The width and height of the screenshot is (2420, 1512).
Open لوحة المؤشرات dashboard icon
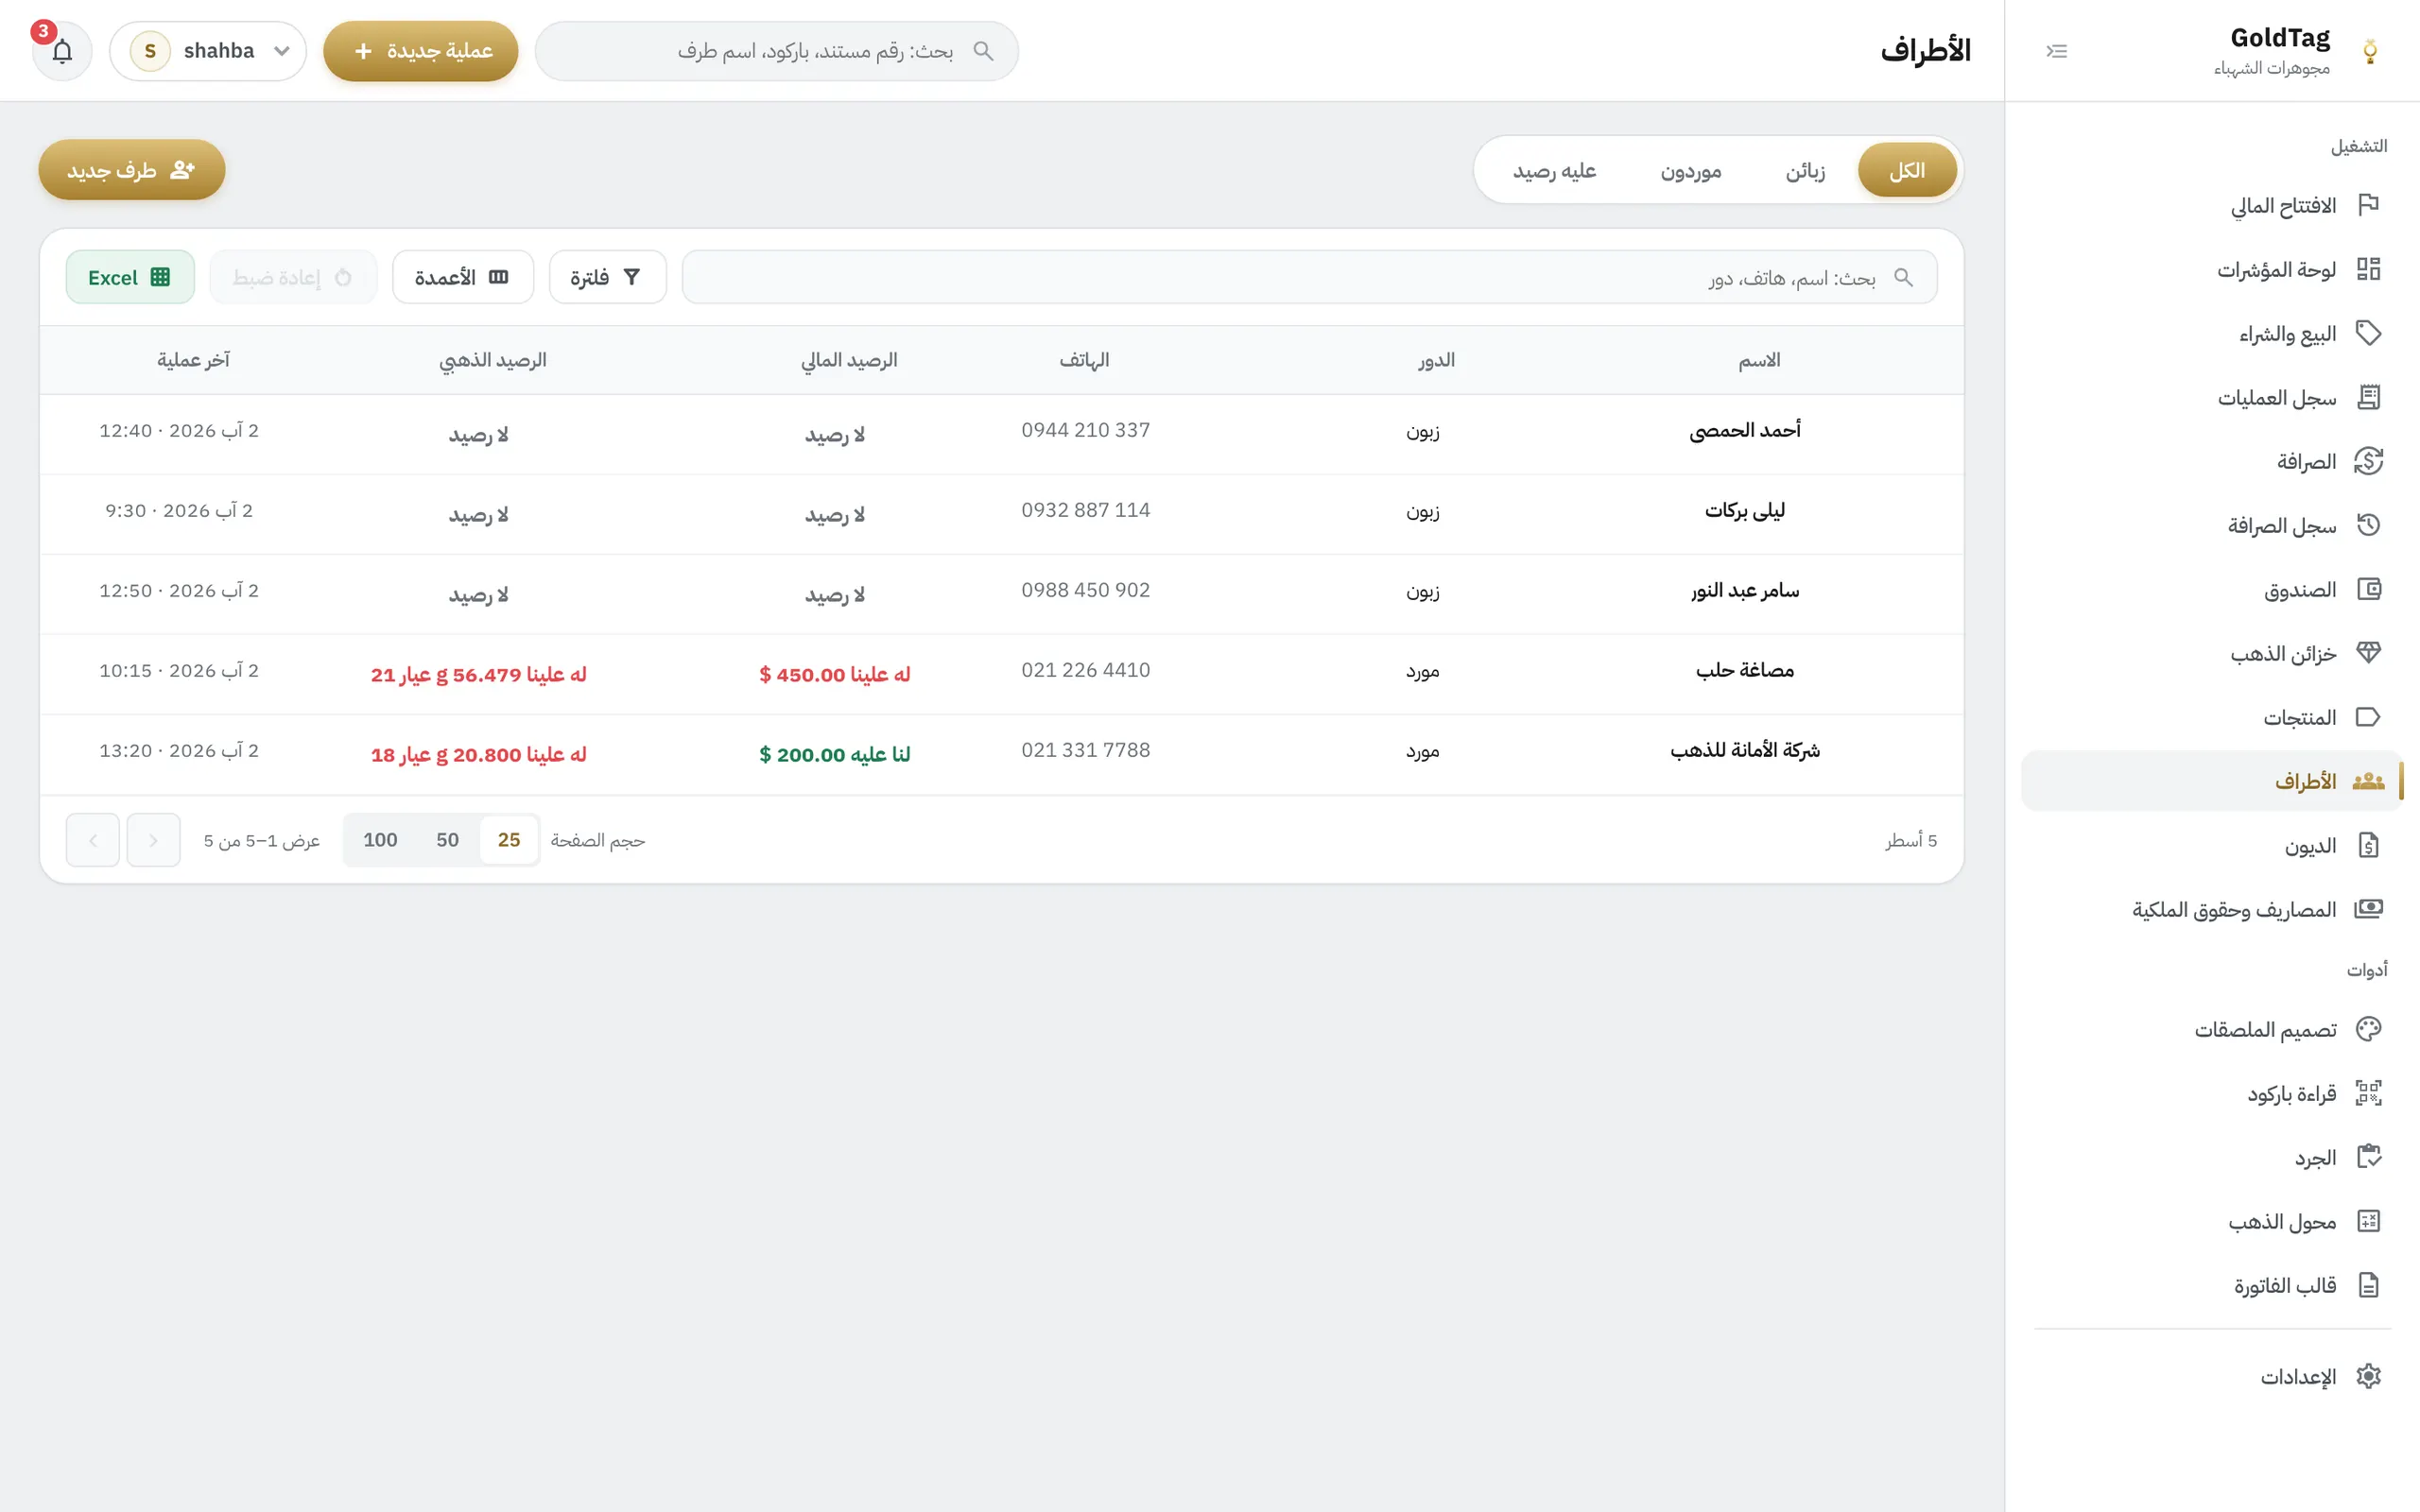pos(2368,270)
